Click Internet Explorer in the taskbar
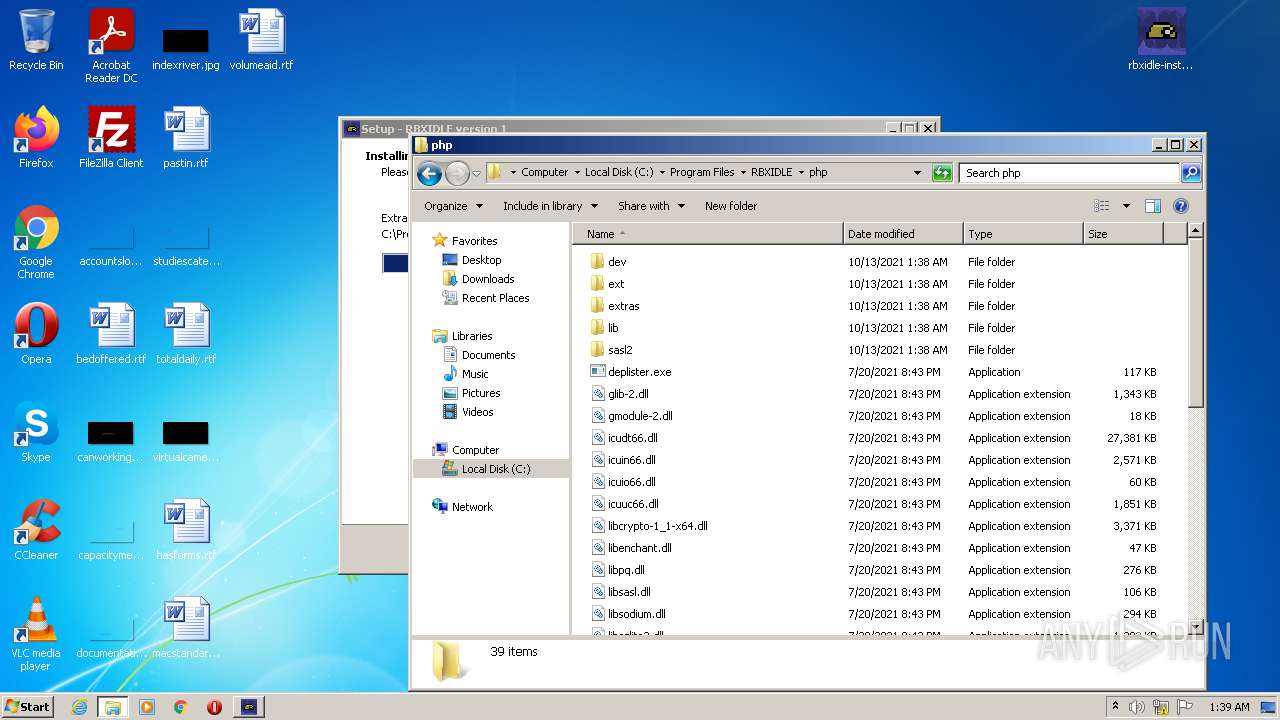Image resolution: width=1280 pixels, height=720 pixels. [79, 707]
